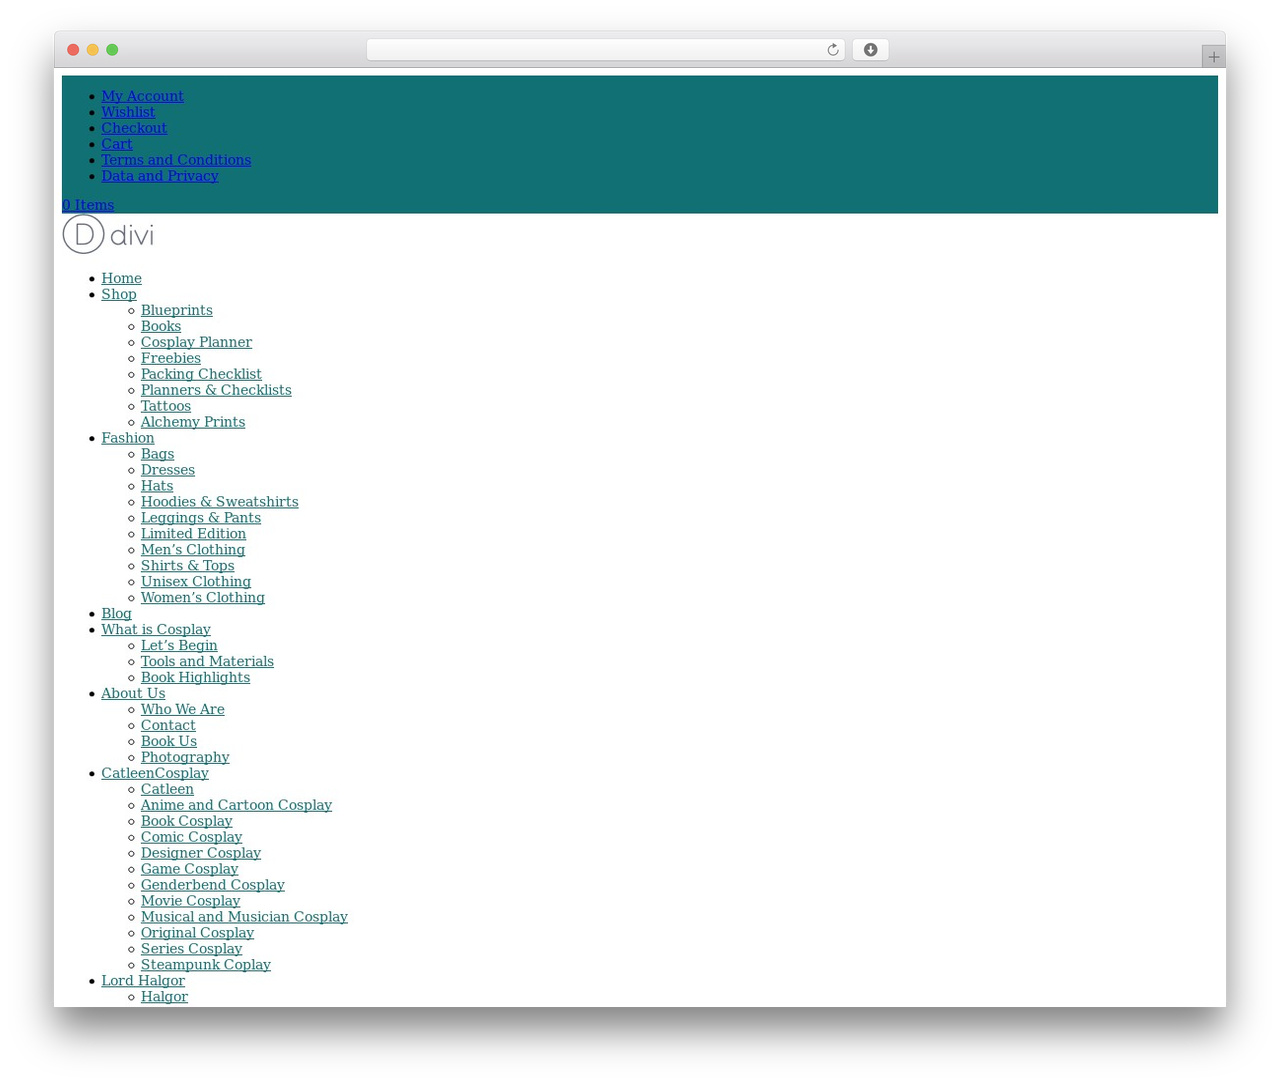
Task: Open Hoodies & Sweatshirts category
Action: (x=219, y=502)
